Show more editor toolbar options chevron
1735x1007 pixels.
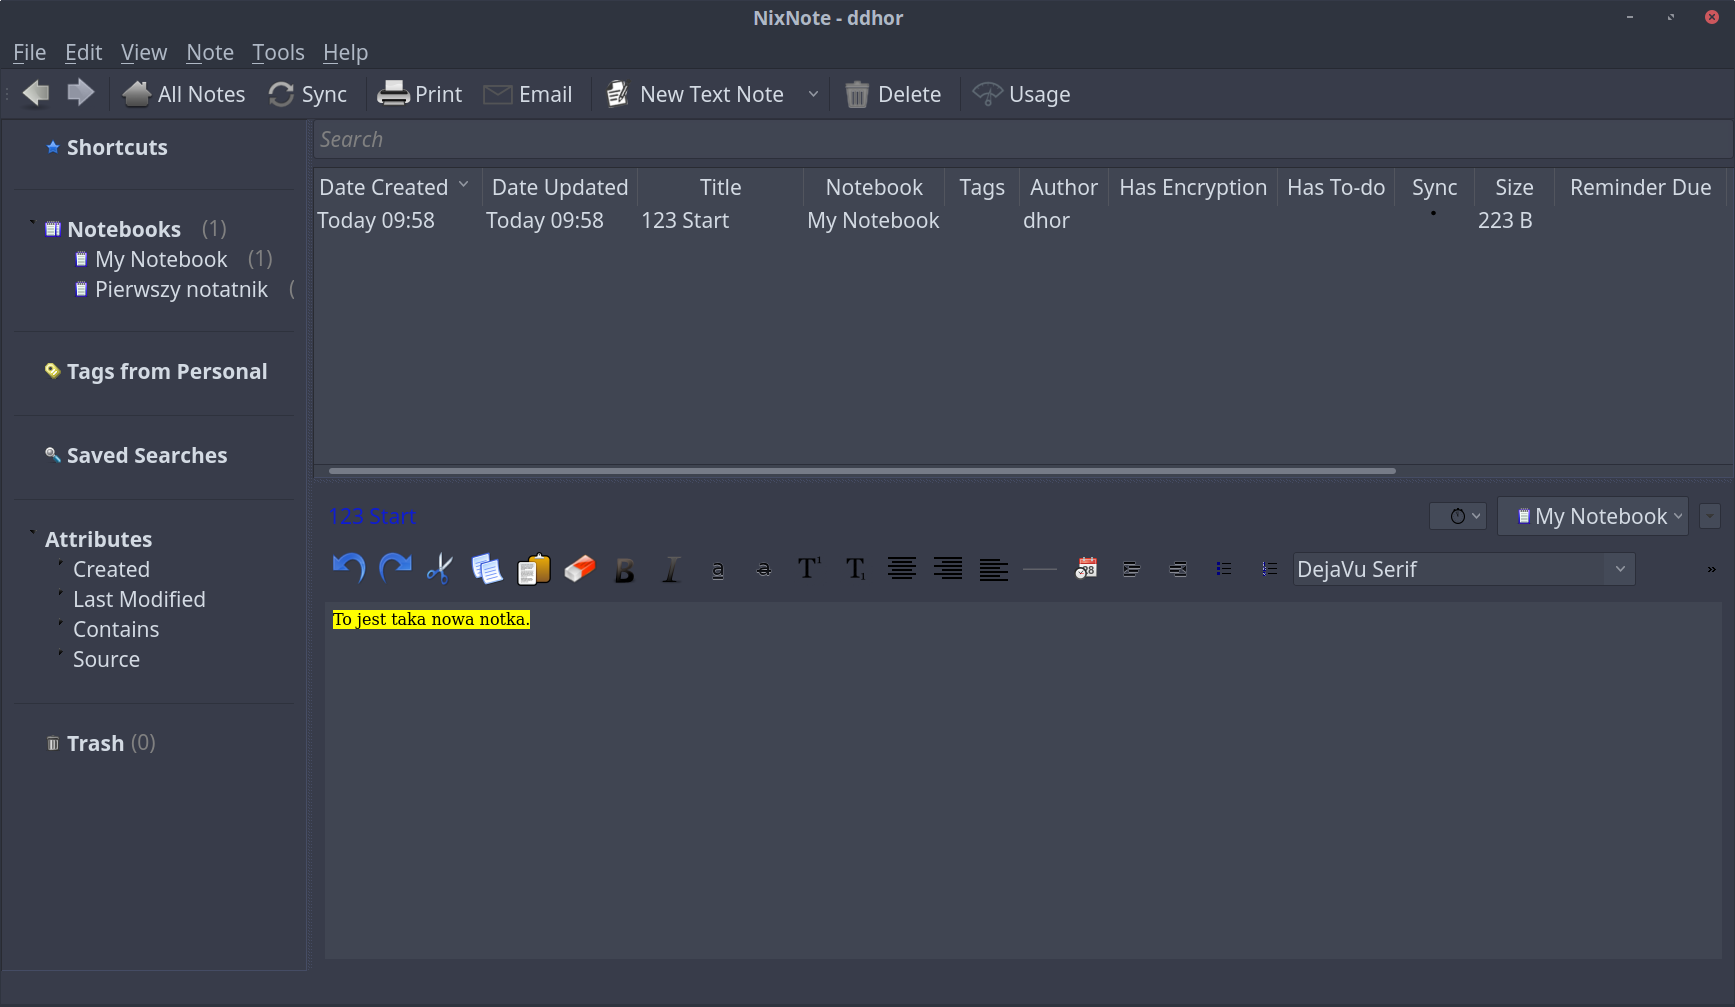tap(1711, 569)
